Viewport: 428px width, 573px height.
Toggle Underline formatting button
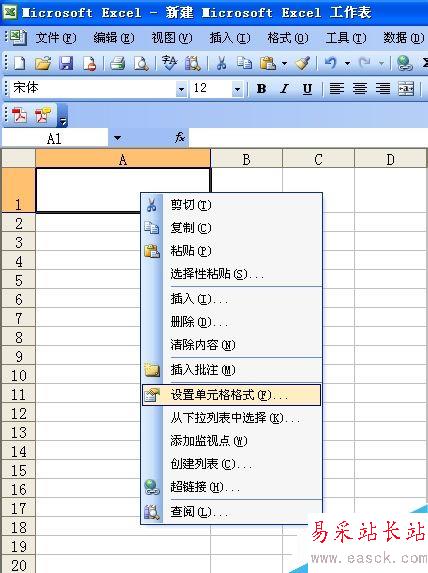[x=307, y=88]
